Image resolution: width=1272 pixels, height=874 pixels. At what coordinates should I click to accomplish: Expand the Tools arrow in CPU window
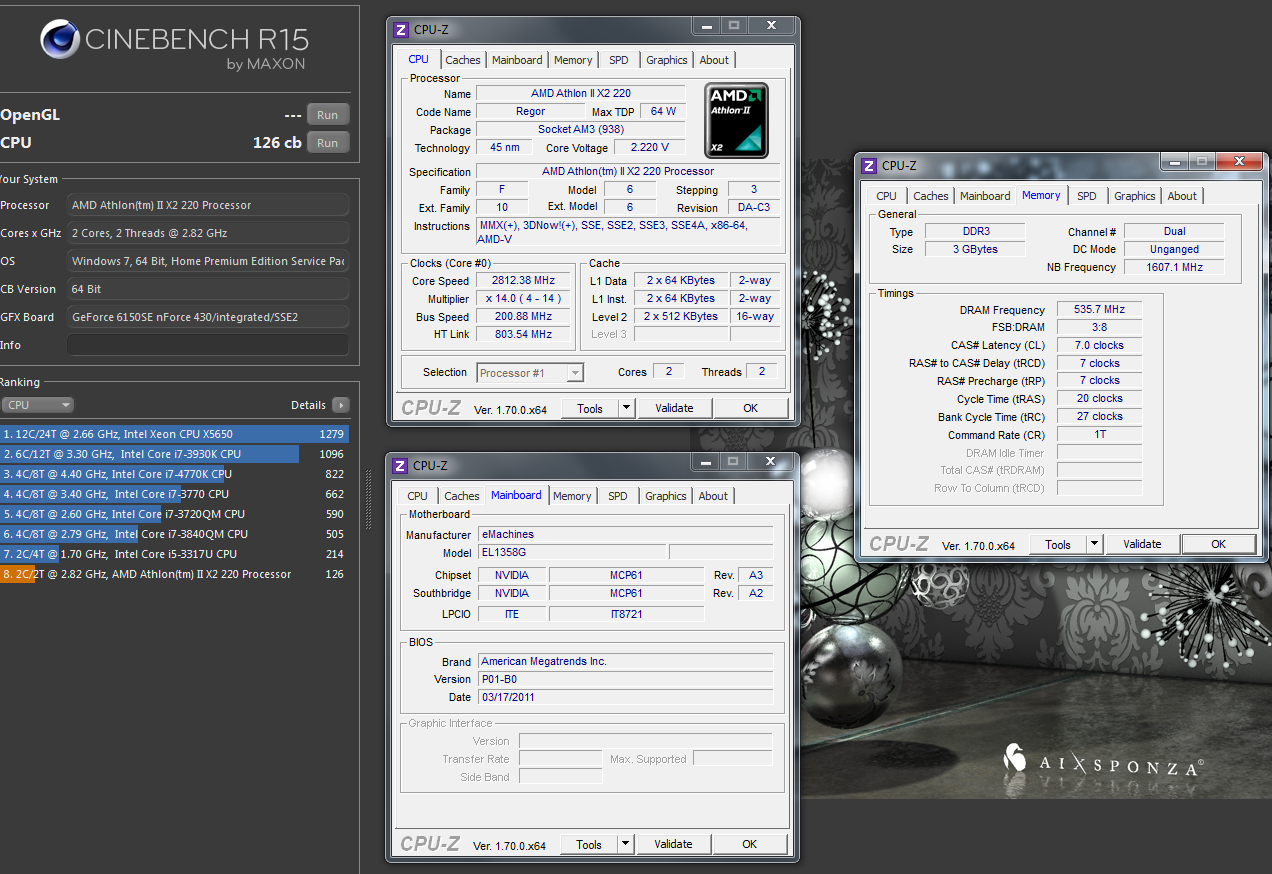coord(627,408)
